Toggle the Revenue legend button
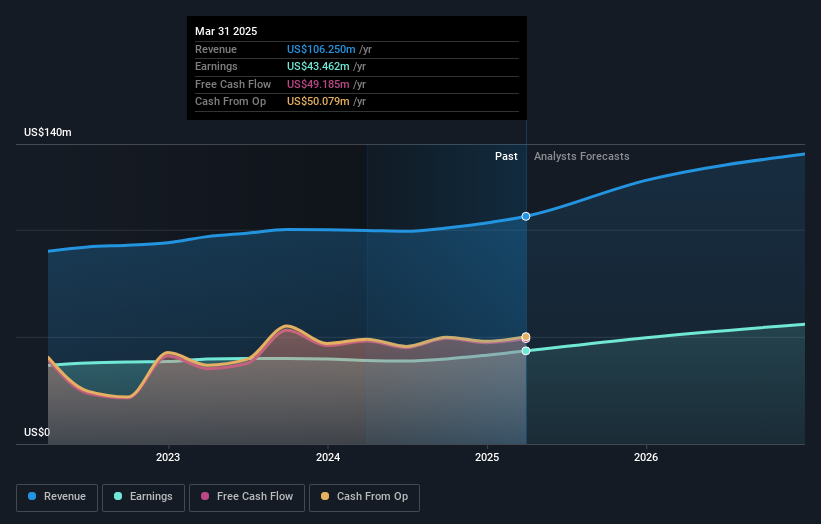Image resolution: width=821 pixels, height=524 pixels. (57, 497)
